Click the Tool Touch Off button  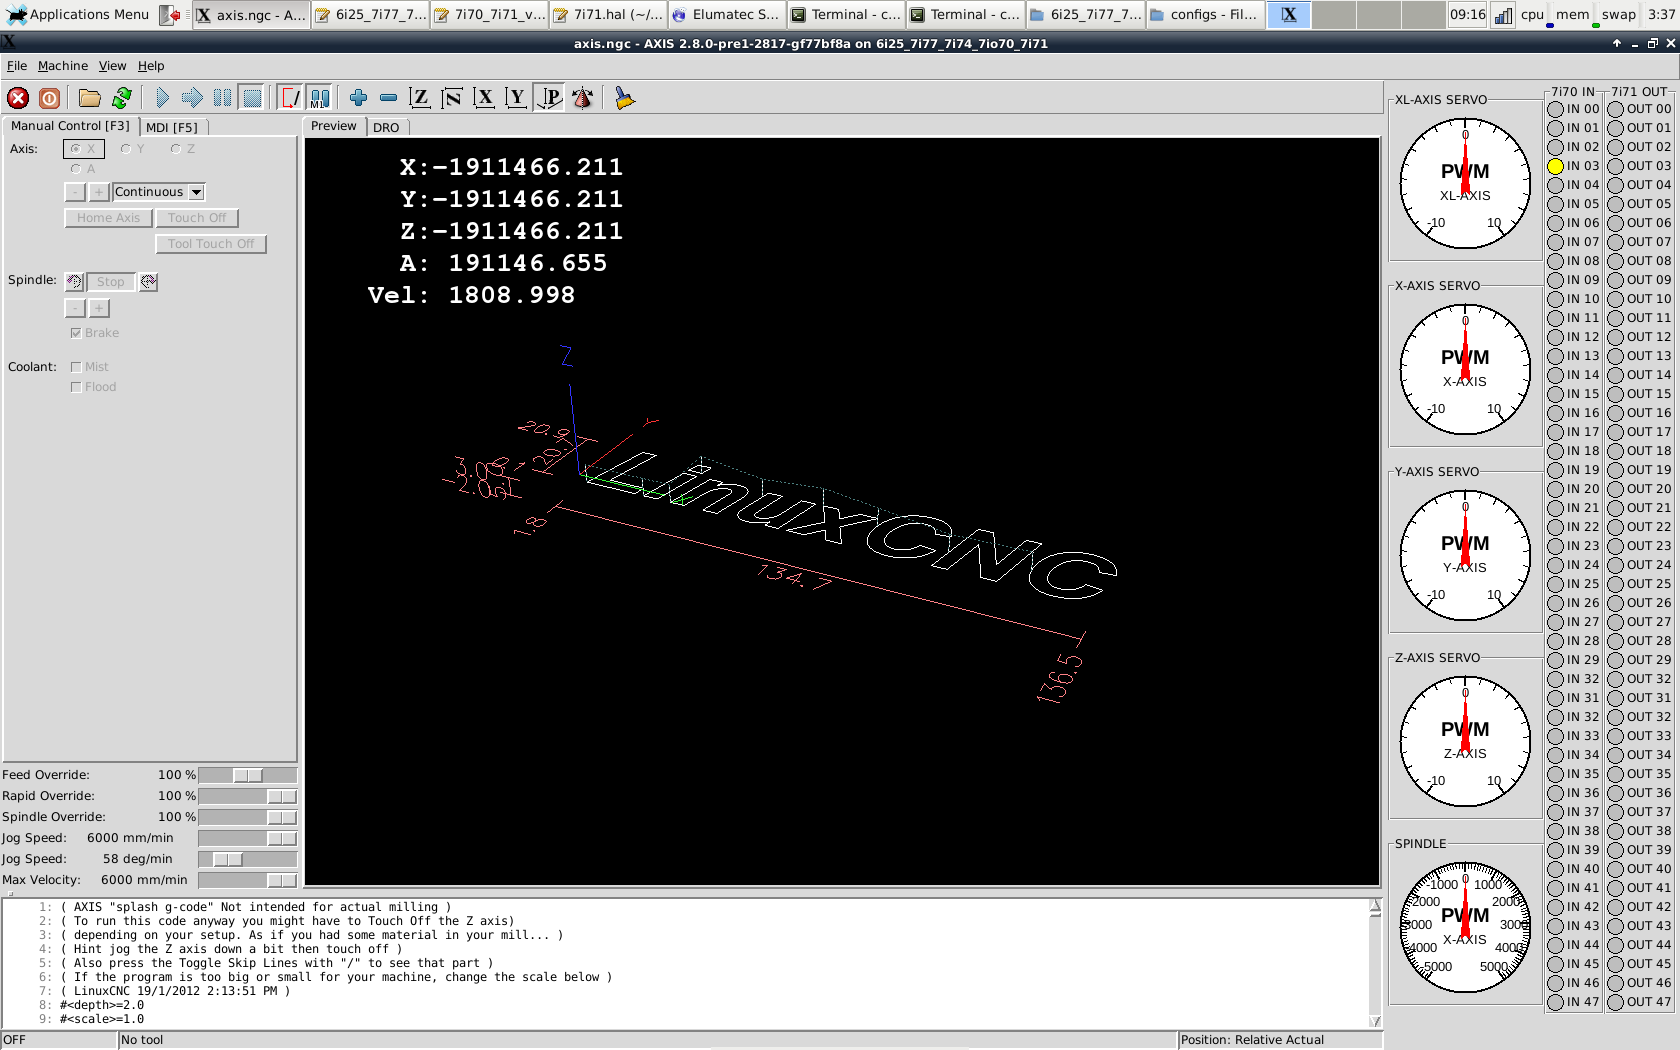211,244
